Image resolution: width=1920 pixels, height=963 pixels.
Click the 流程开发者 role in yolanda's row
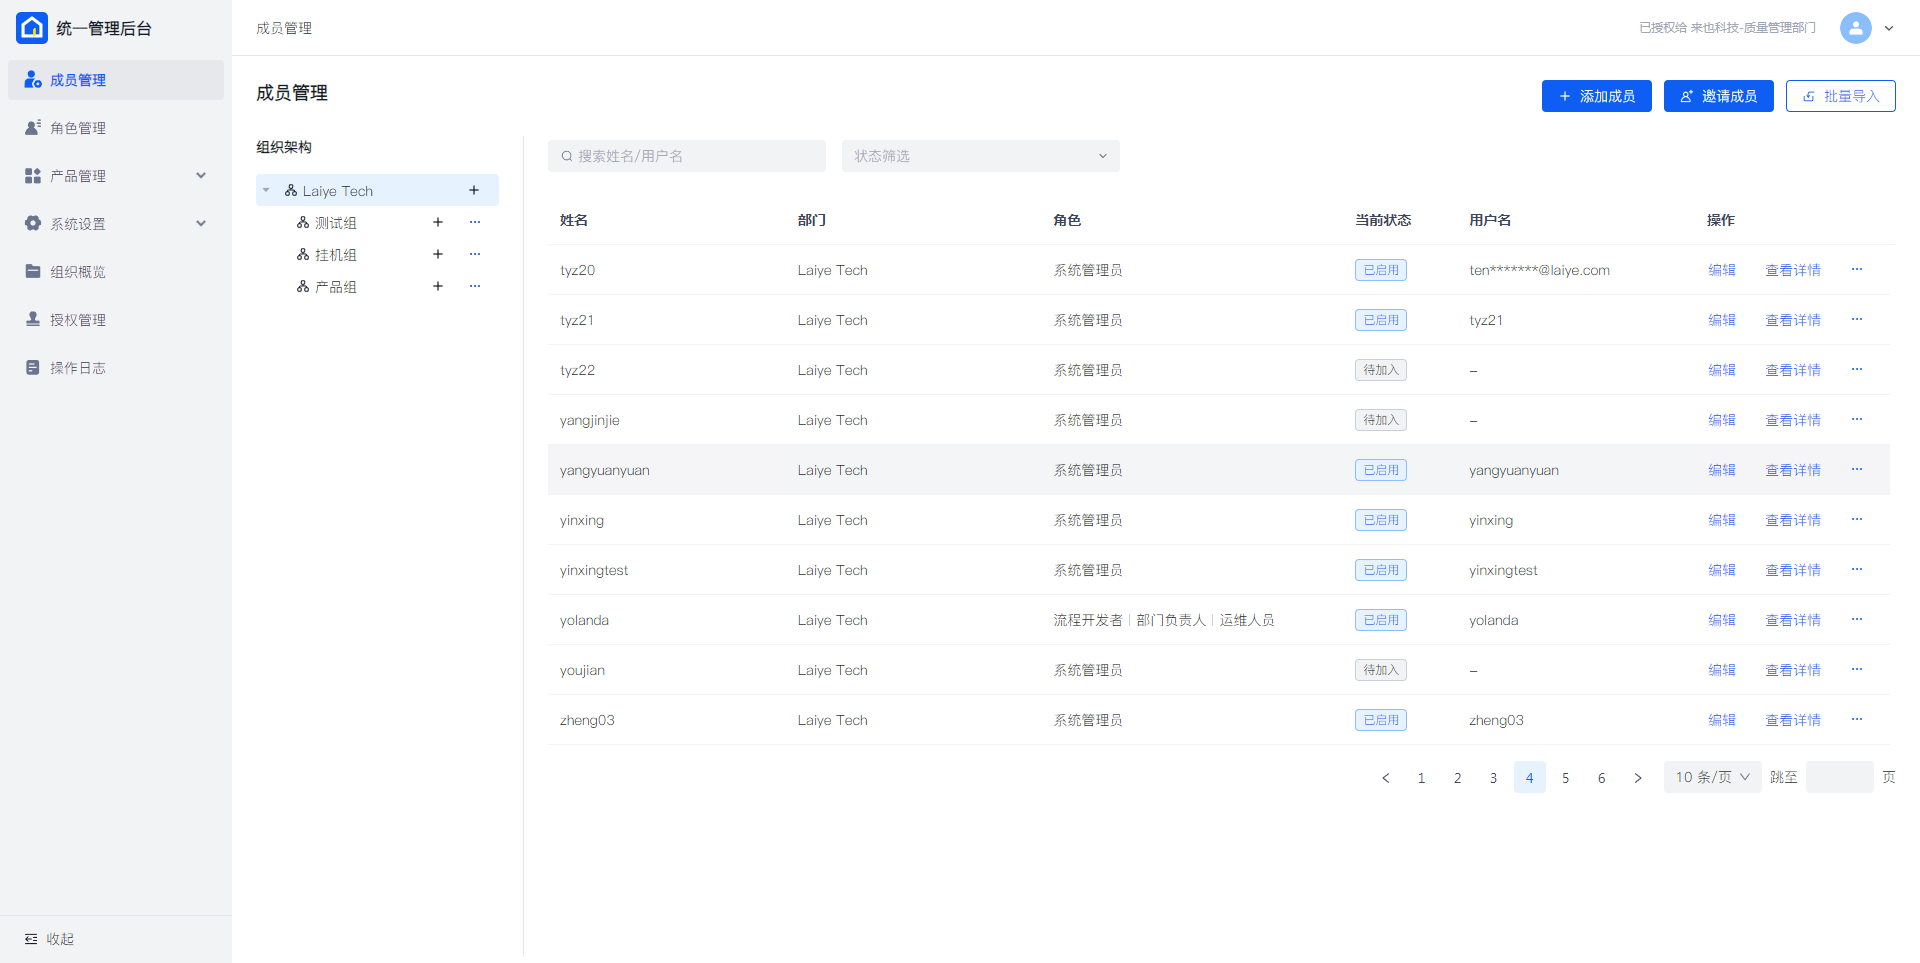point(1088,620)
